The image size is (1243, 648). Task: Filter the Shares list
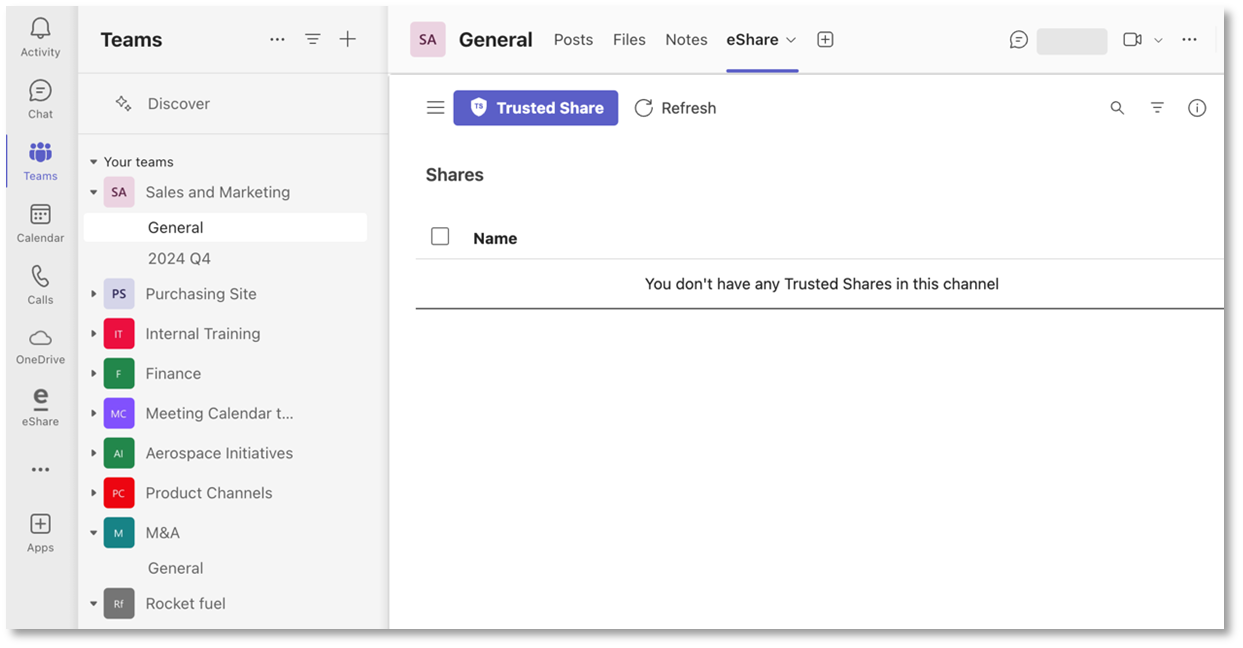coord(1157,108)
